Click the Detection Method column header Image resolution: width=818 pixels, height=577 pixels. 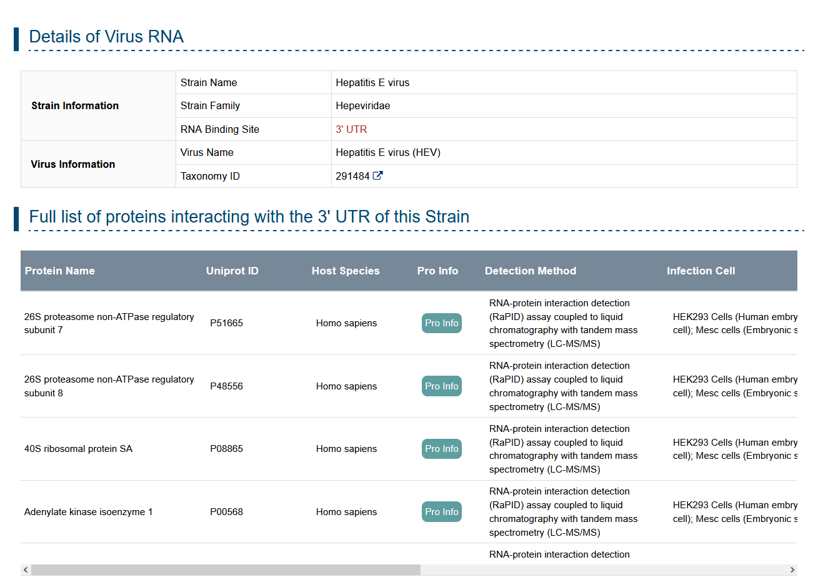tap(530, 271)
